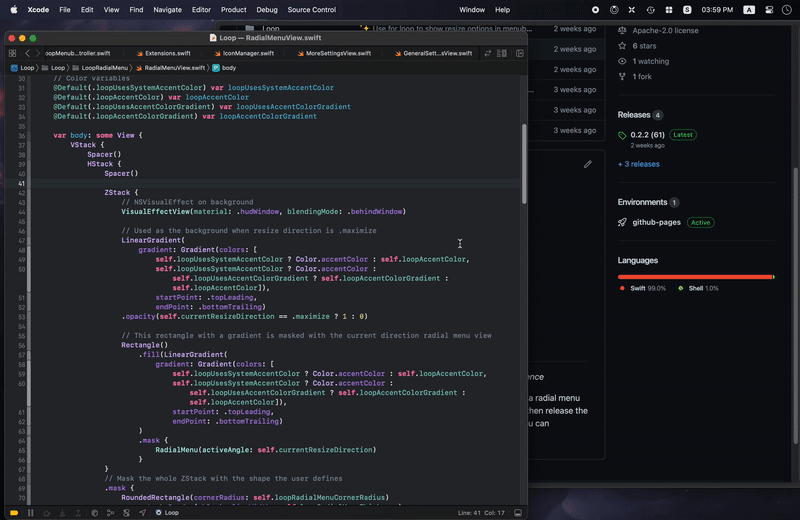Go forward with the right chevron arrow
Screen dimensions: 800x520
click(x=37, y=53)
